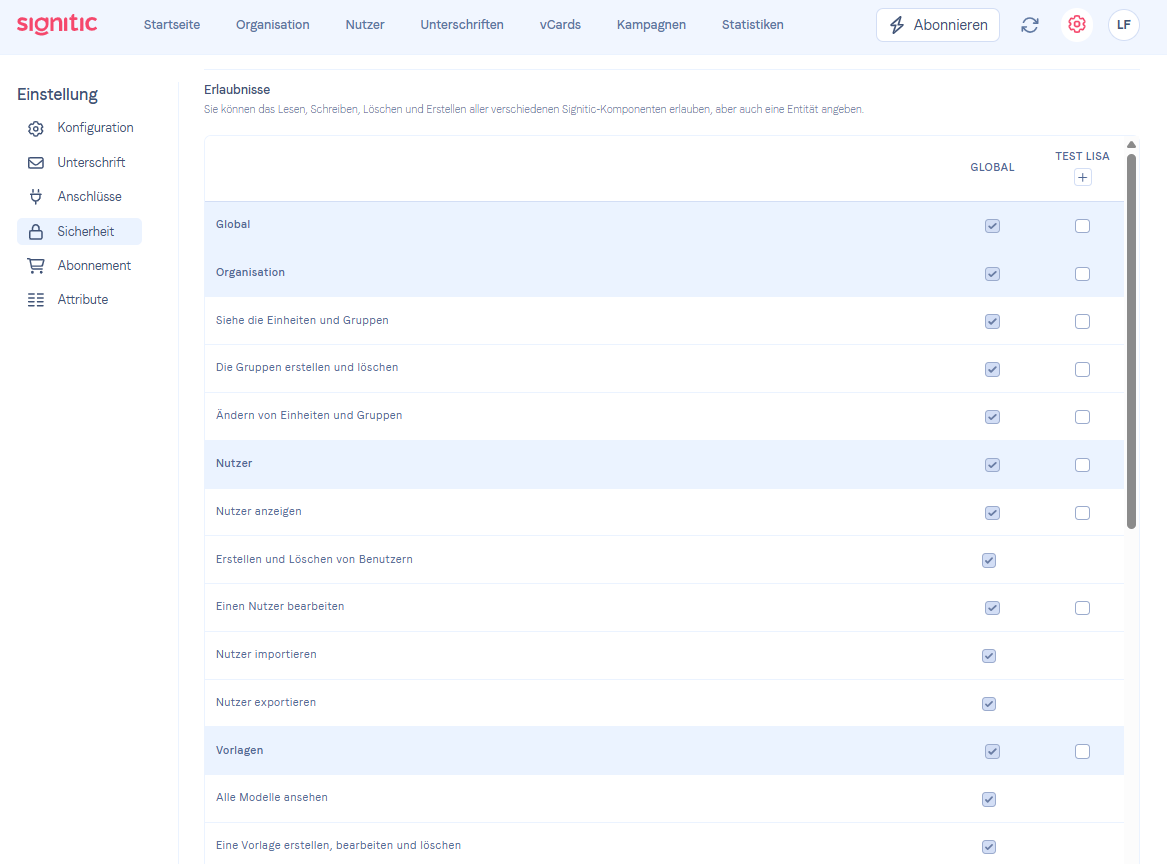This screenshot has width=1167, height=864.
Task: Open the vCards menu
Action: tap(560, 25)
